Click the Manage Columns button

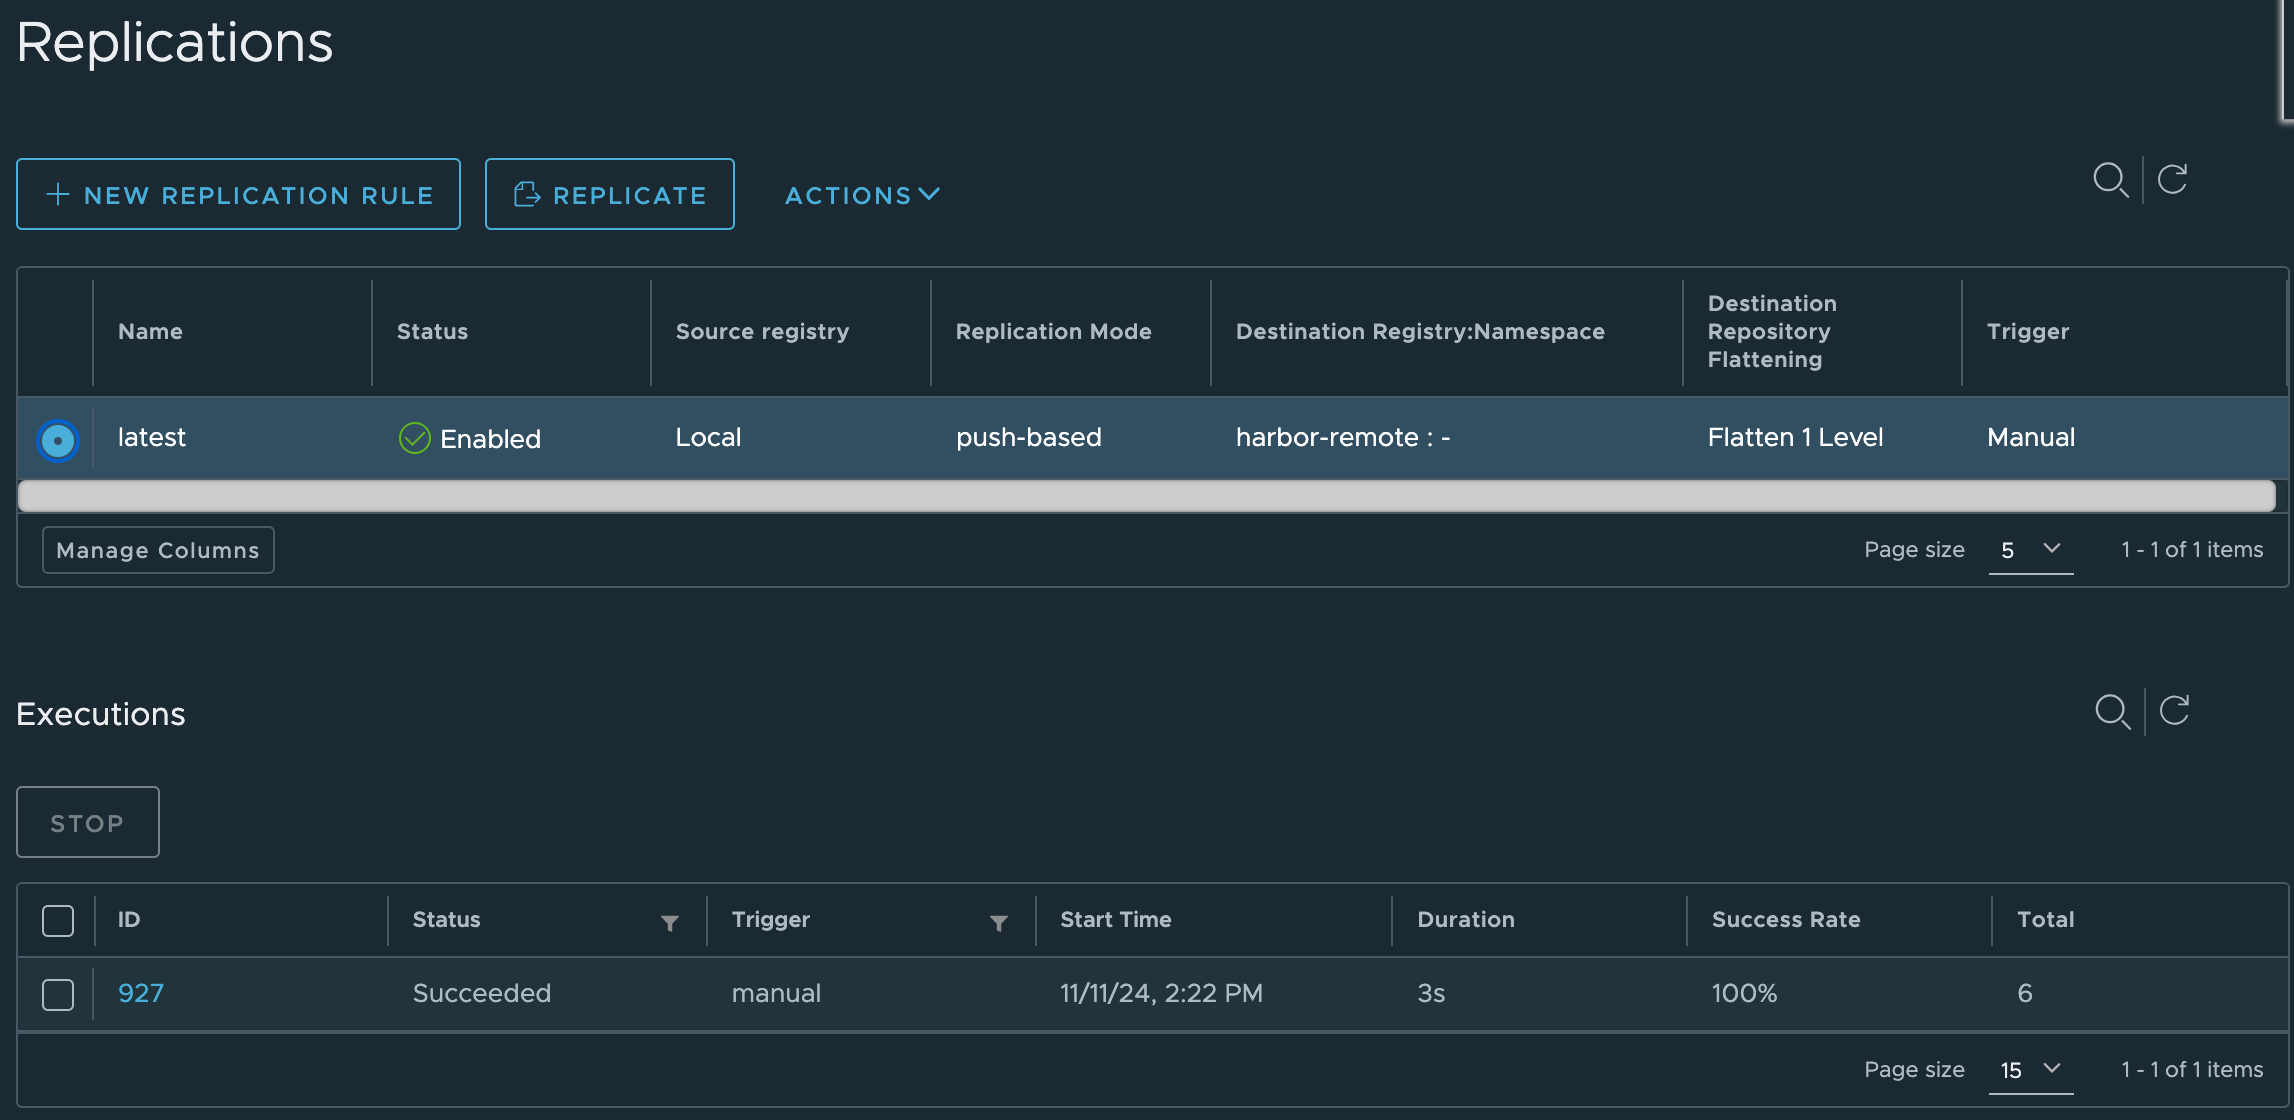(158, 550)
